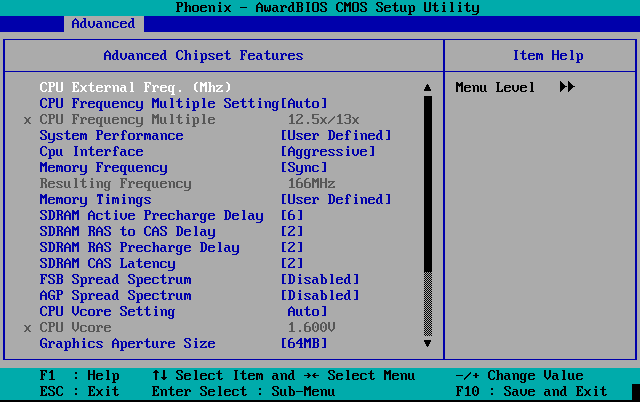Select the System Performance label
The height and width of the screenshot is (402, 640).
(111, 135)
